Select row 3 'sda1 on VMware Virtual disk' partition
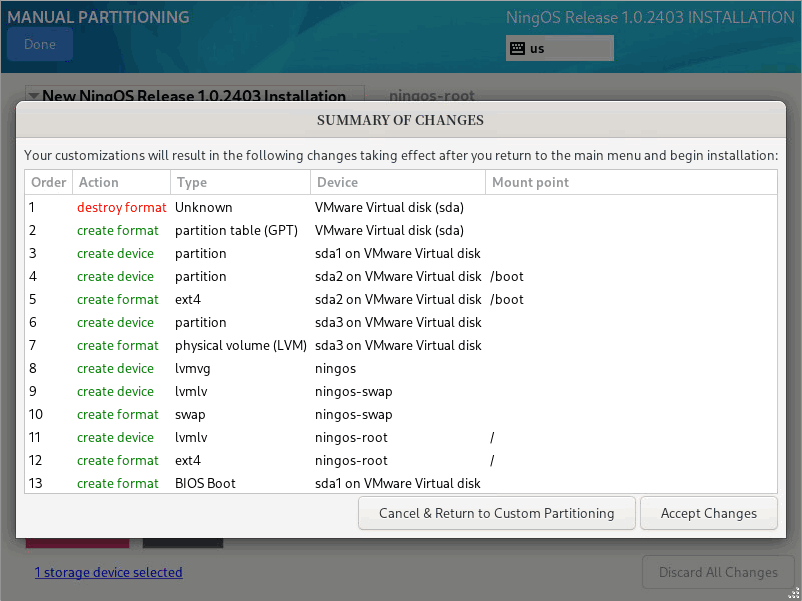Viewport: 802px width, 601px height. (x=397, y=253)
